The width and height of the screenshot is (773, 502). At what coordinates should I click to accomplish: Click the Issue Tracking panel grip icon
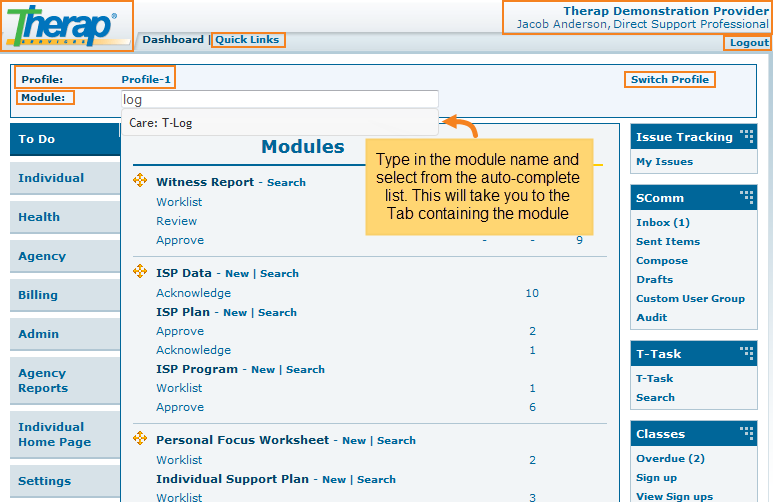[x=747, y=136]
